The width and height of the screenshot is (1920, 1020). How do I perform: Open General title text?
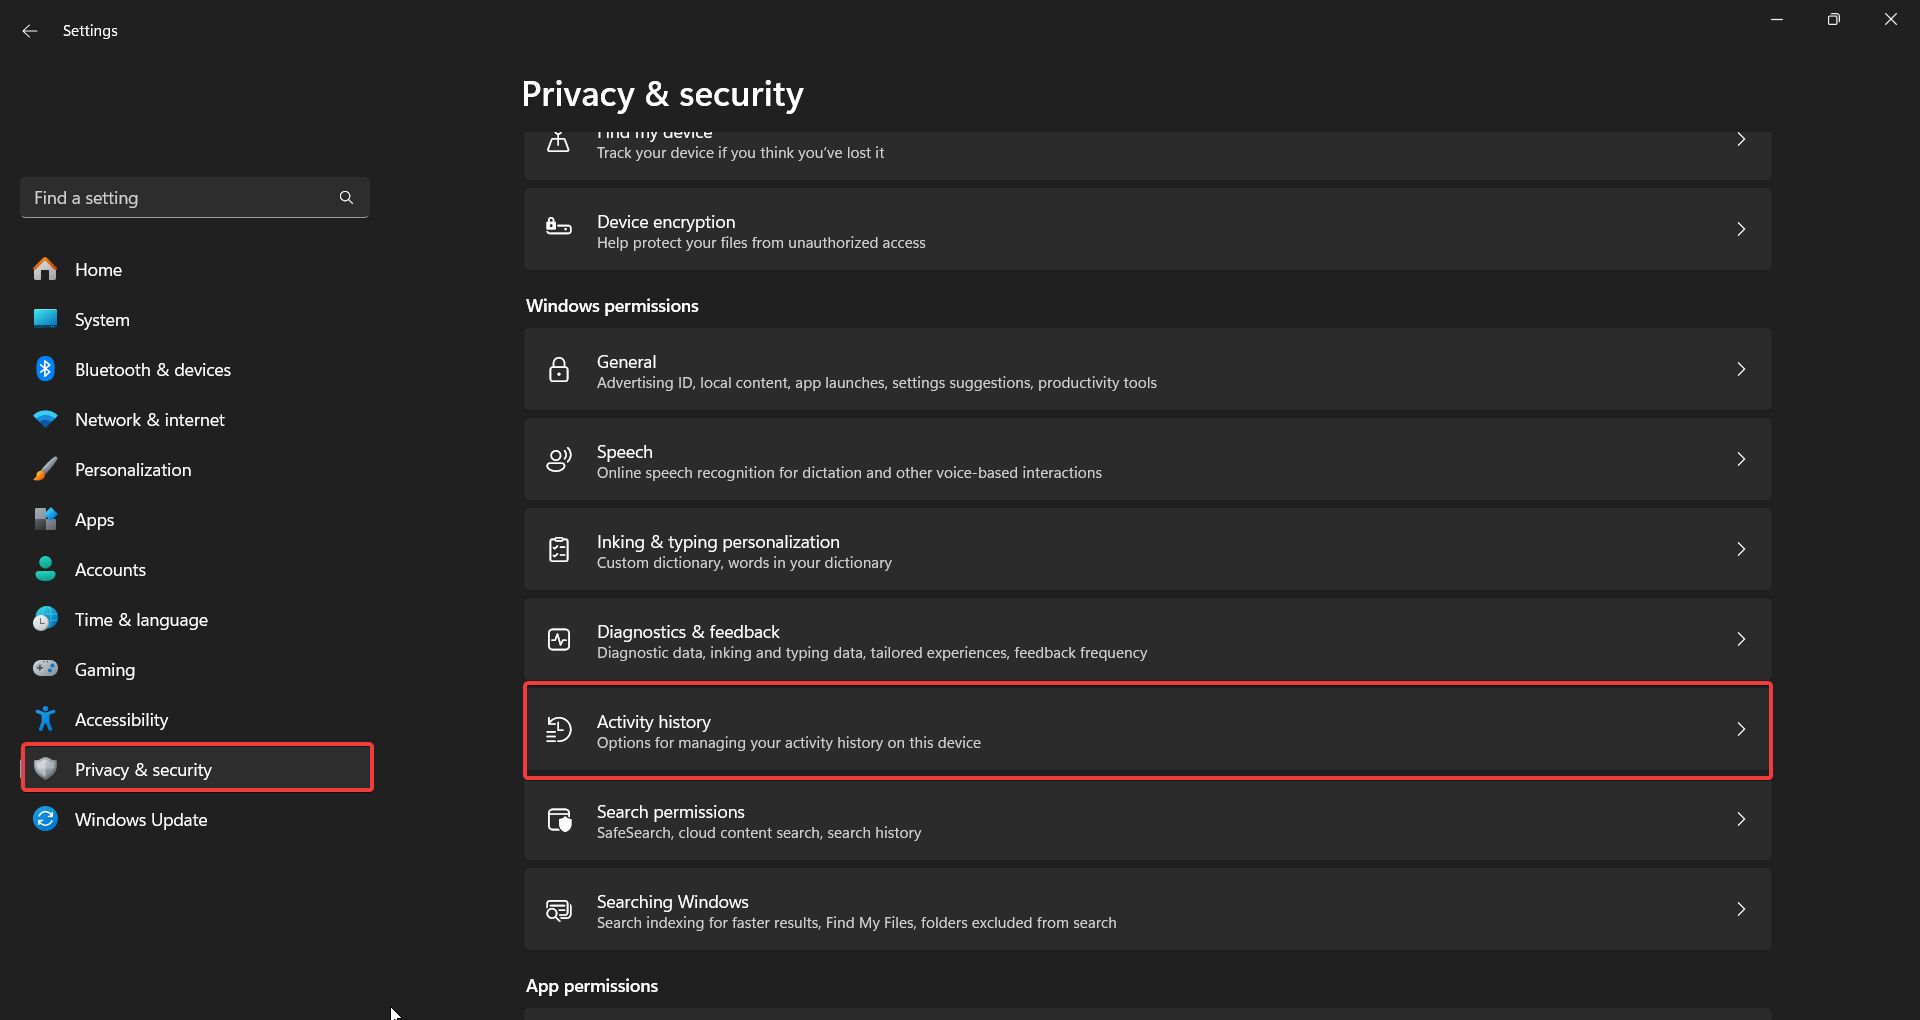[x=627, y=361]
